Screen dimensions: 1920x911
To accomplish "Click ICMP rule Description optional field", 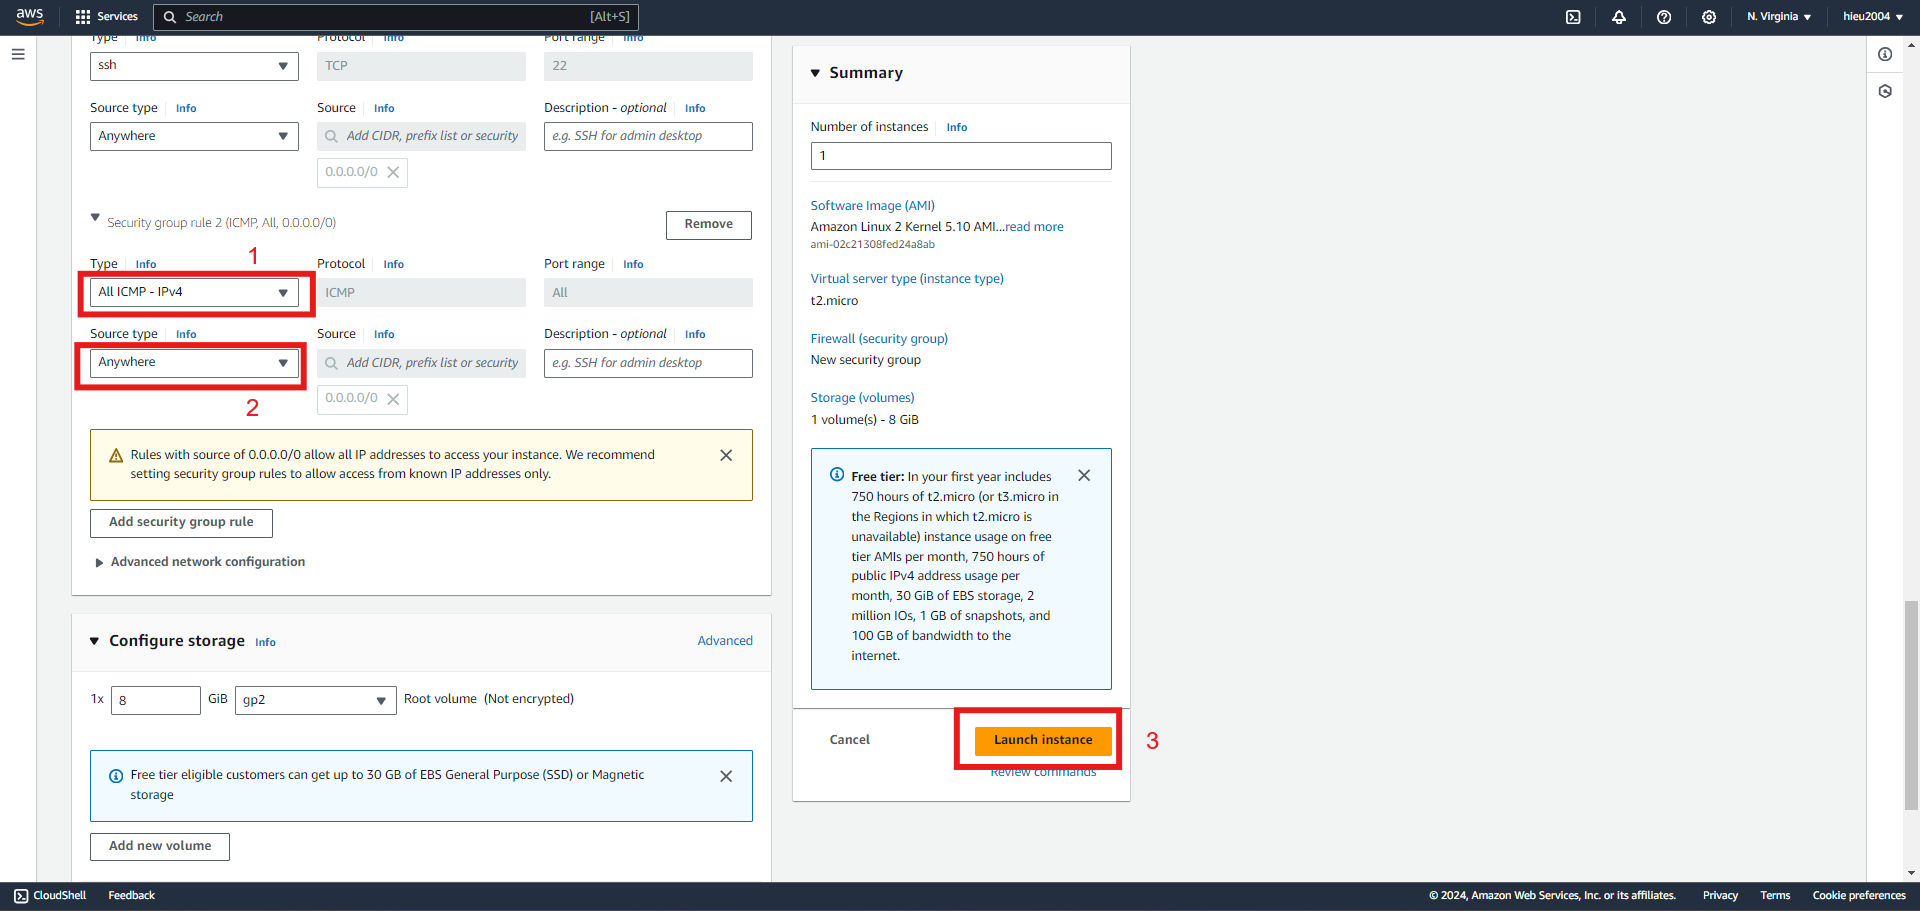I will (x=648, y=363).
